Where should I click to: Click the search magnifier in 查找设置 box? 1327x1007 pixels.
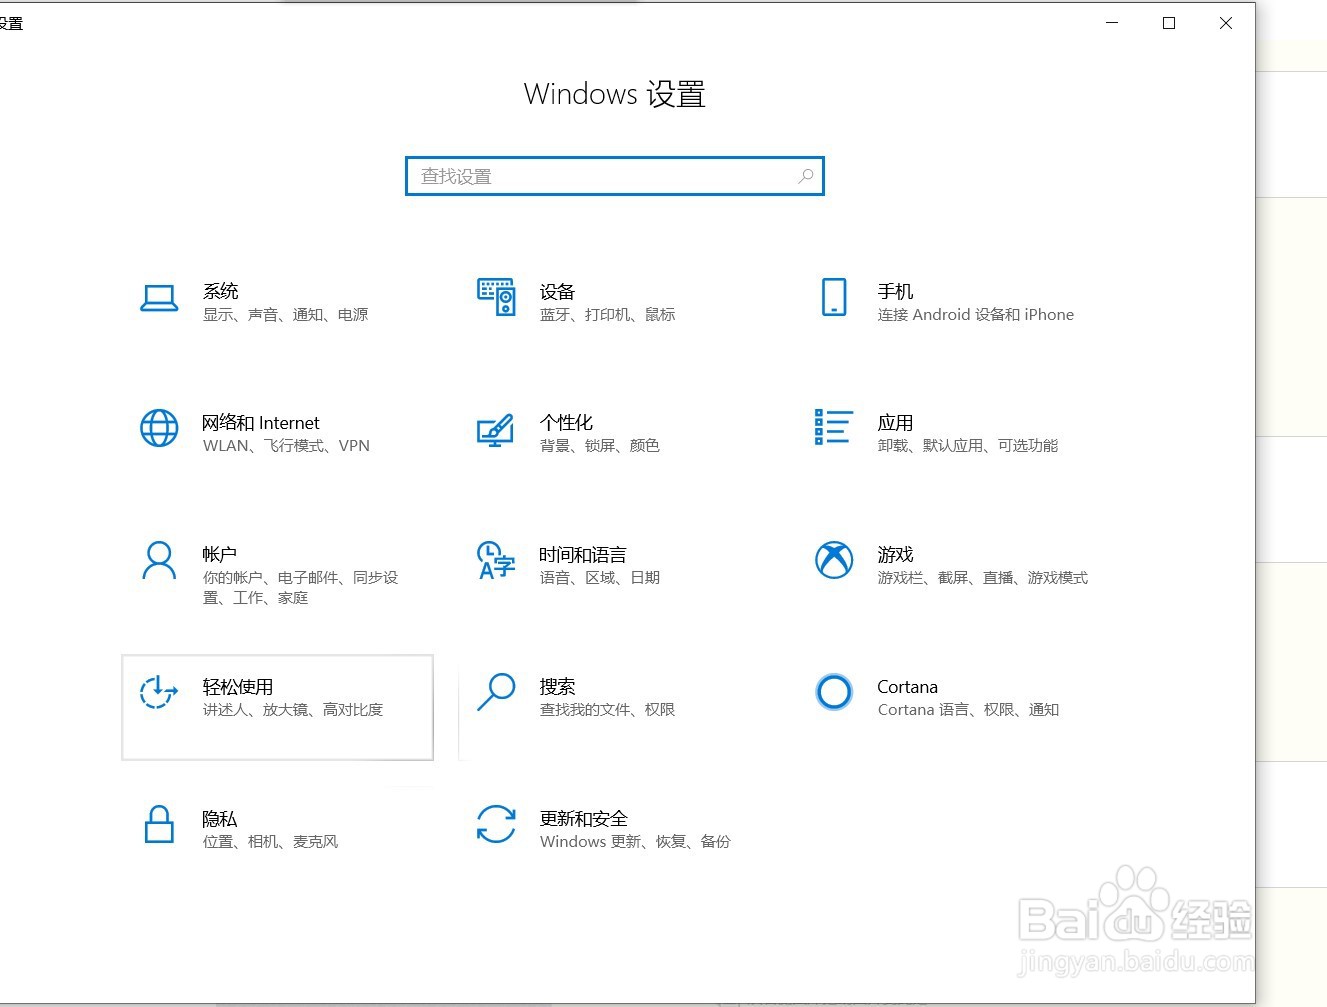[805, 176]
